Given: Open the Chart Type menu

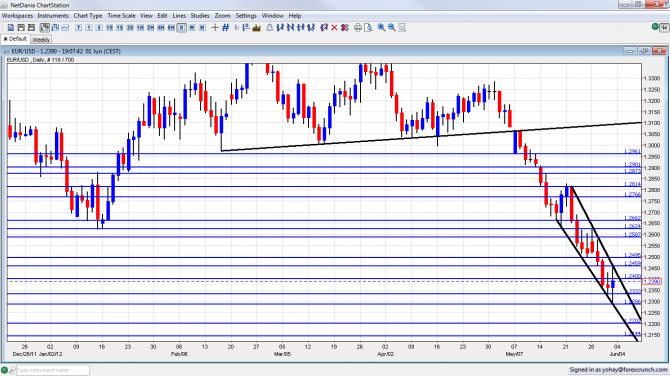Looking at the screenshot, I should (88, 16).
